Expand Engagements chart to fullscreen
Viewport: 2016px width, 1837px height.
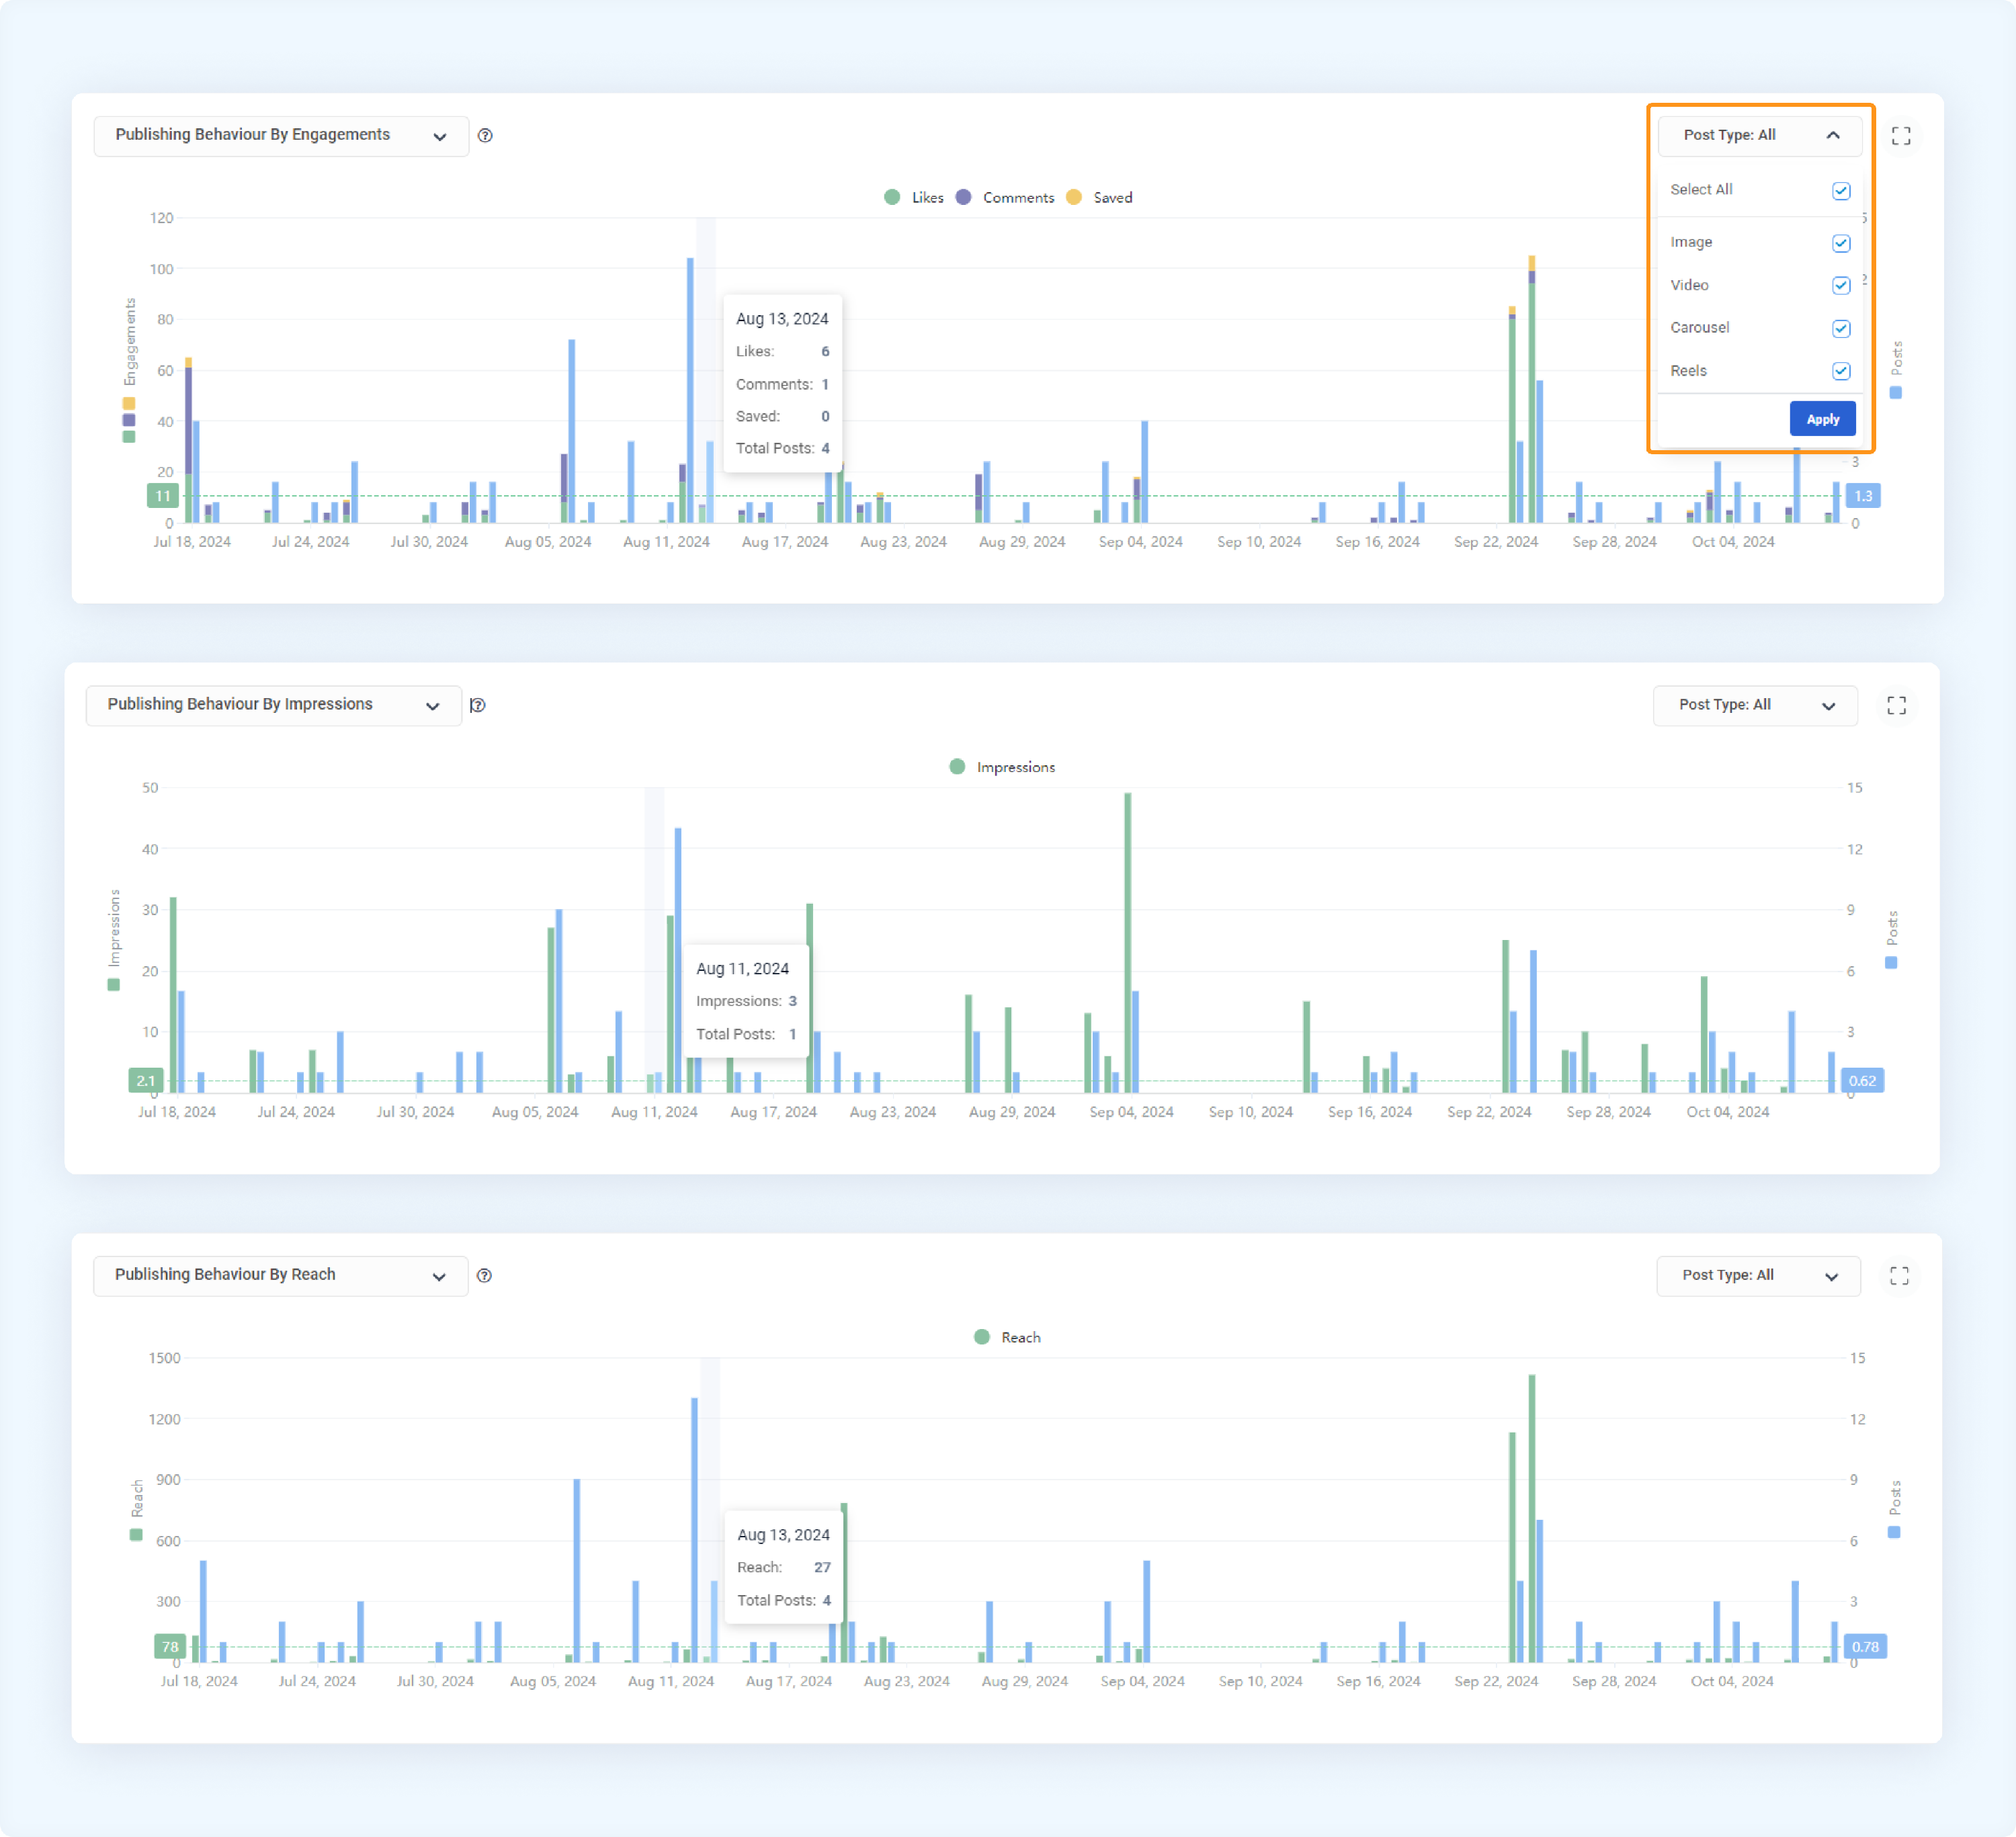[1900, 136]
